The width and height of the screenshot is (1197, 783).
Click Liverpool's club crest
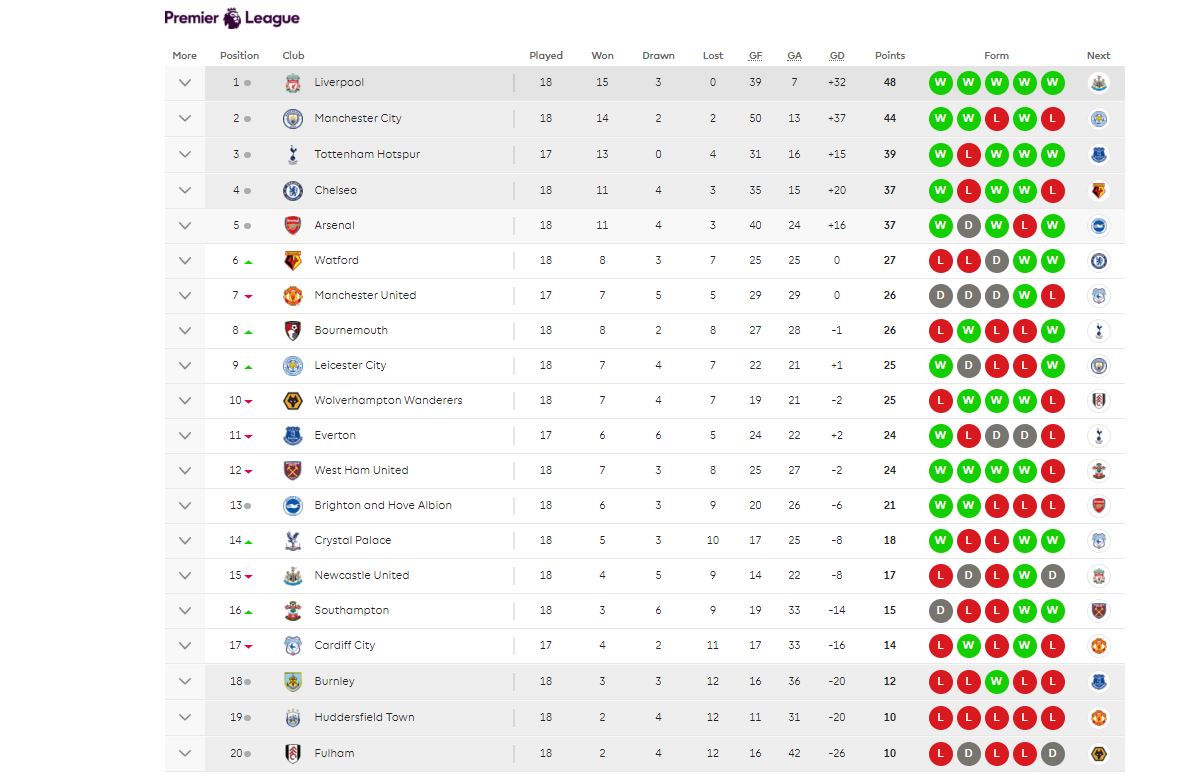point(292,83)
